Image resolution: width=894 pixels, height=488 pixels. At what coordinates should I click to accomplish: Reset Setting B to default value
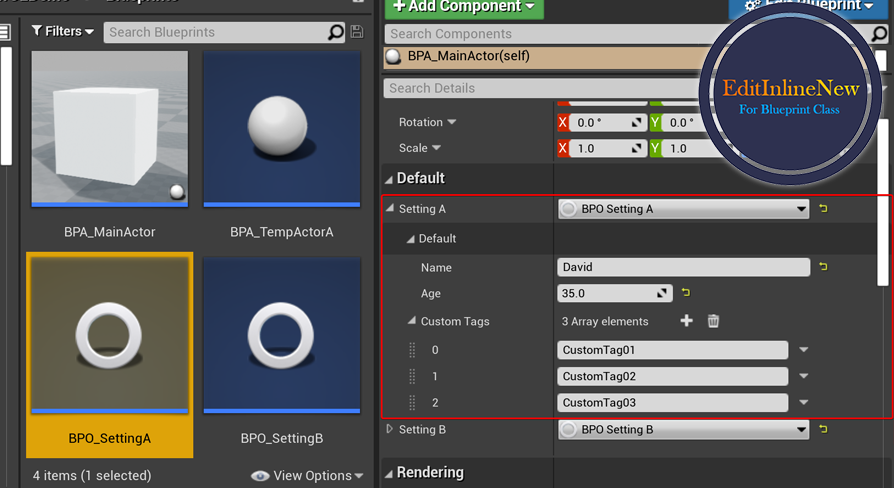point(823,429)
